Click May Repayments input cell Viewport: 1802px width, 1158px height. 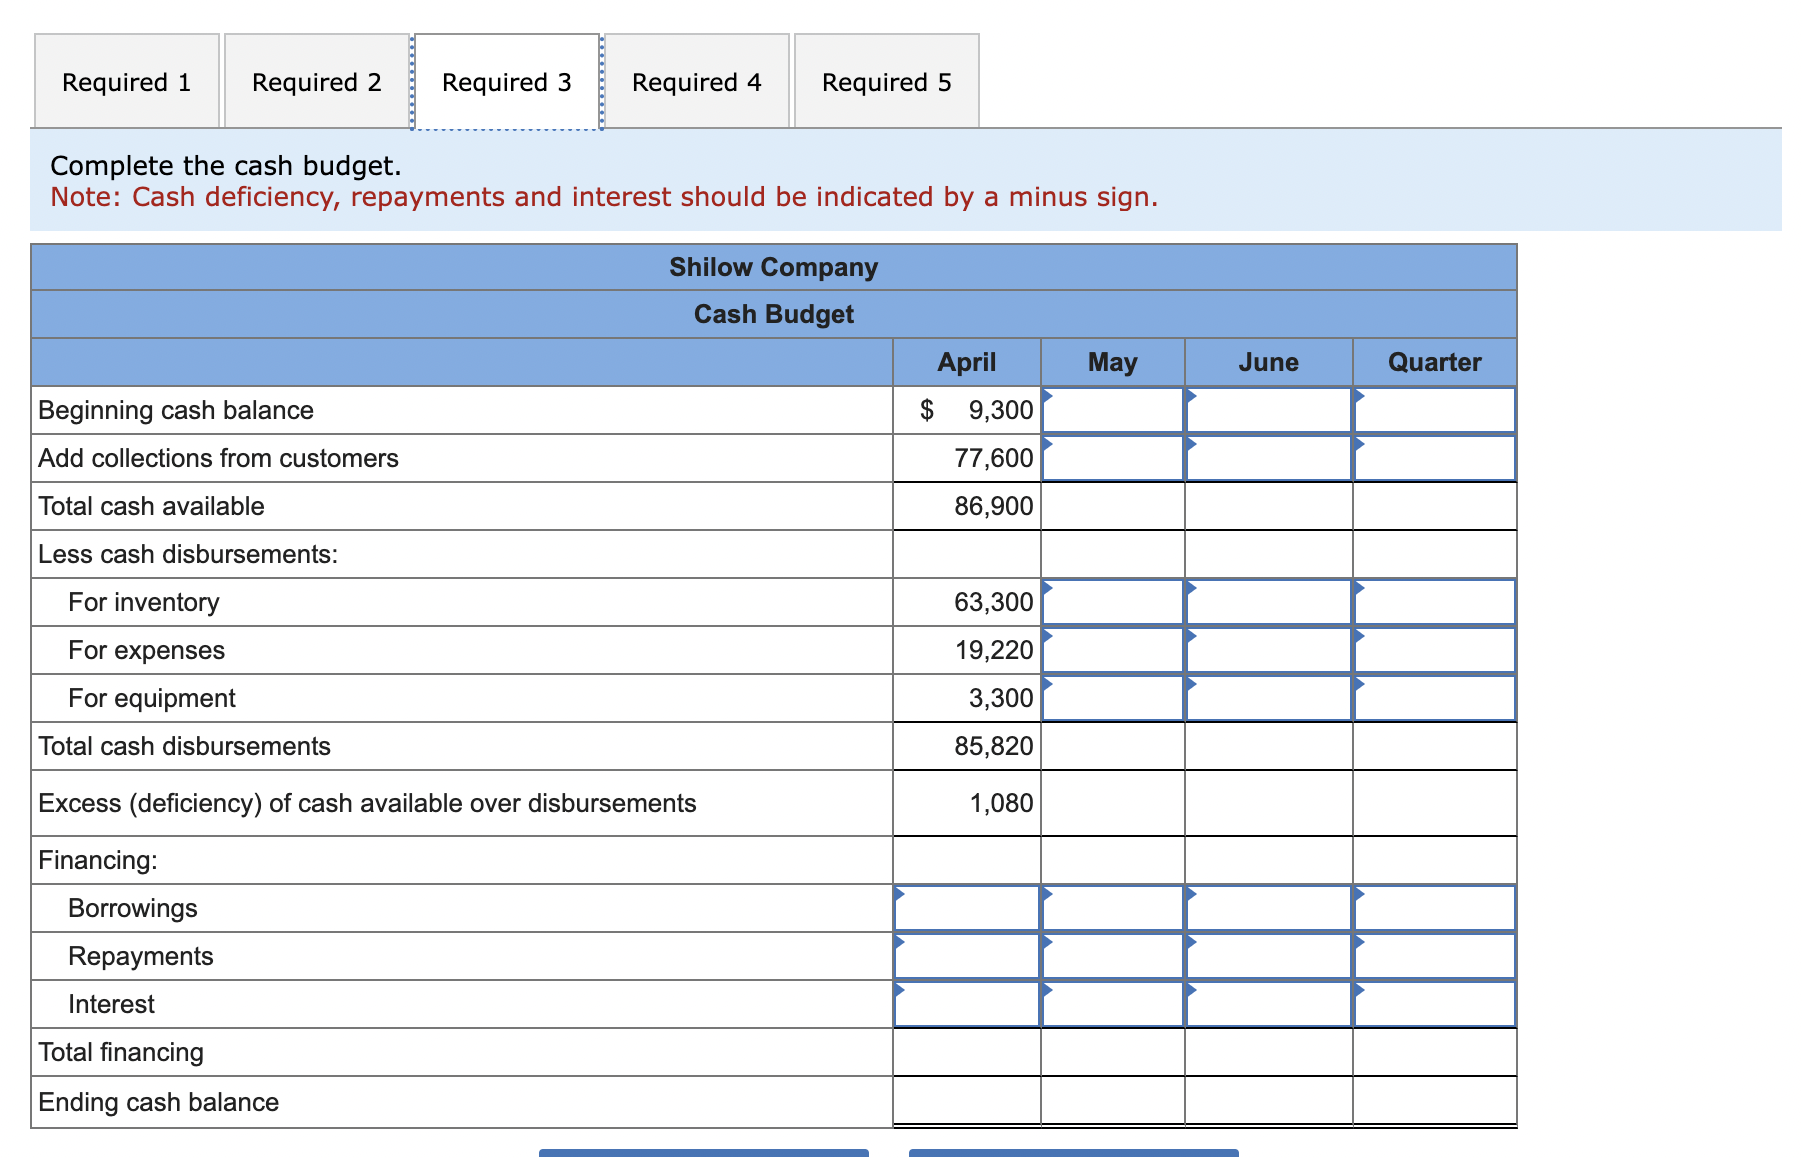coord(1113,956)
